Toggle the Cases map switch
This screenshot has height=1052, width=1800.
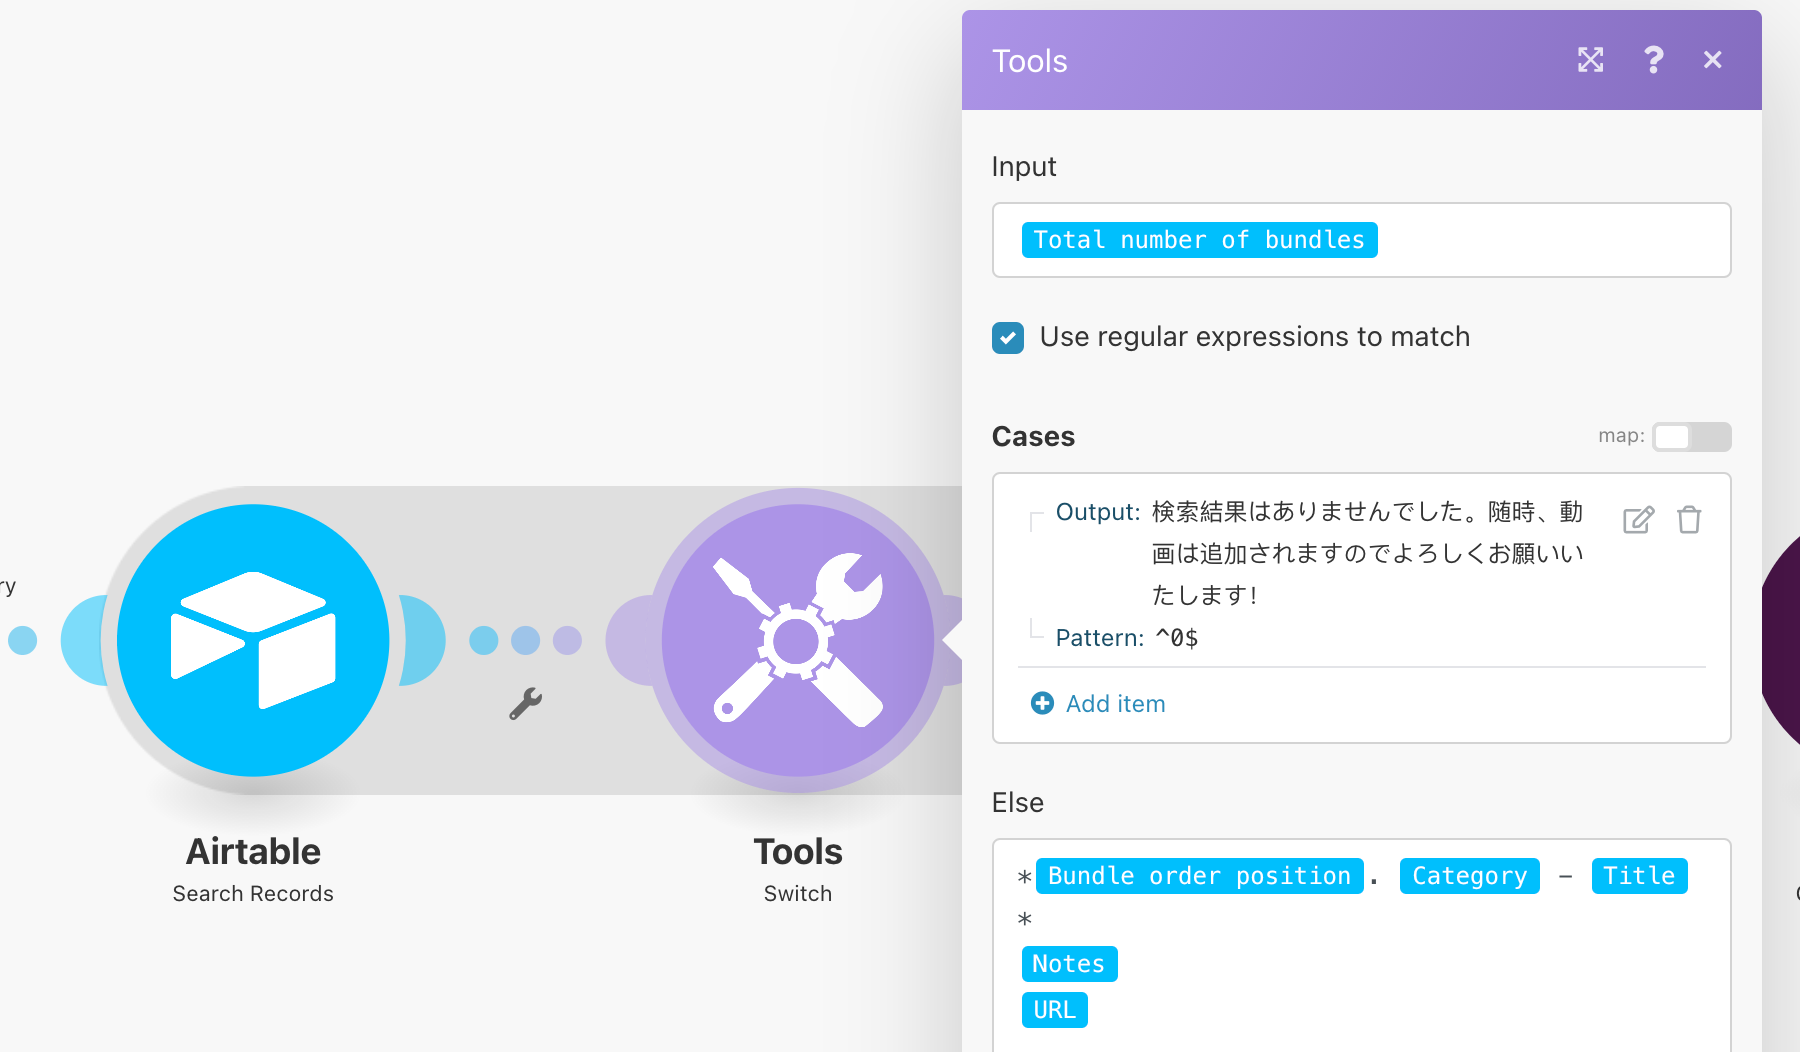click(x=1691, y=437)
